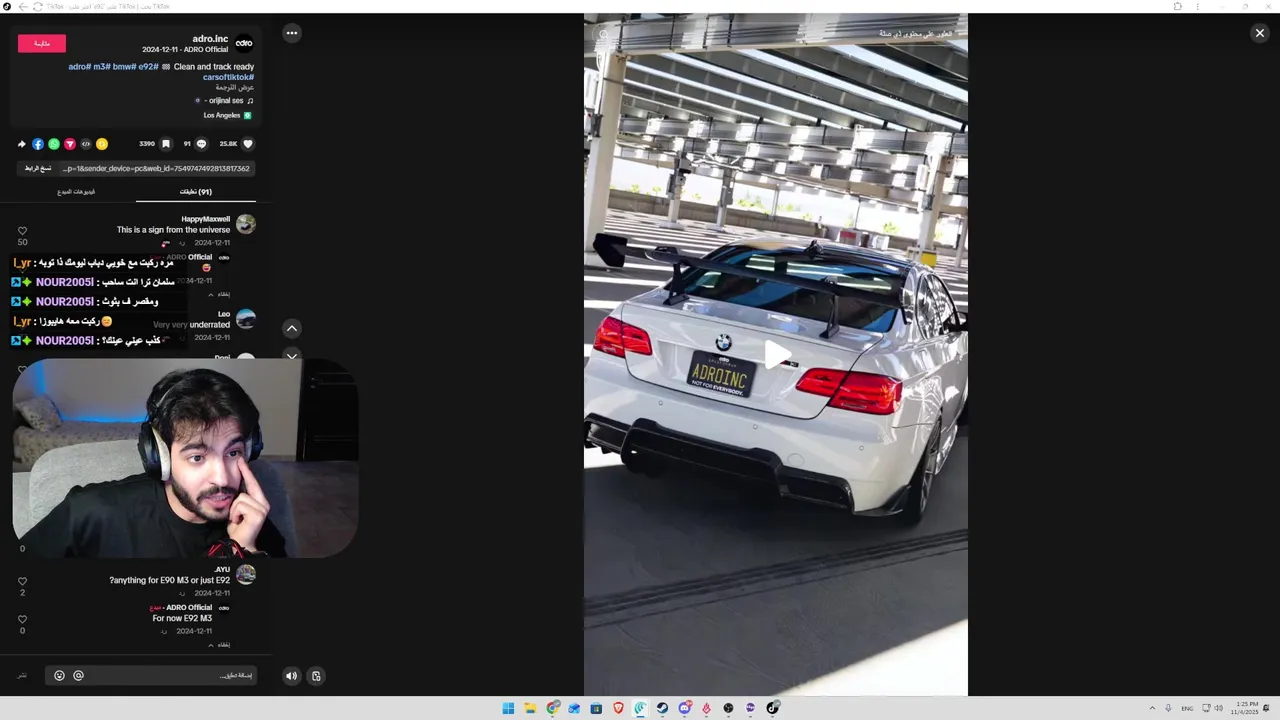Open the emoji picker in comment box
1280x720 pixels.
(x=60, y=676)
